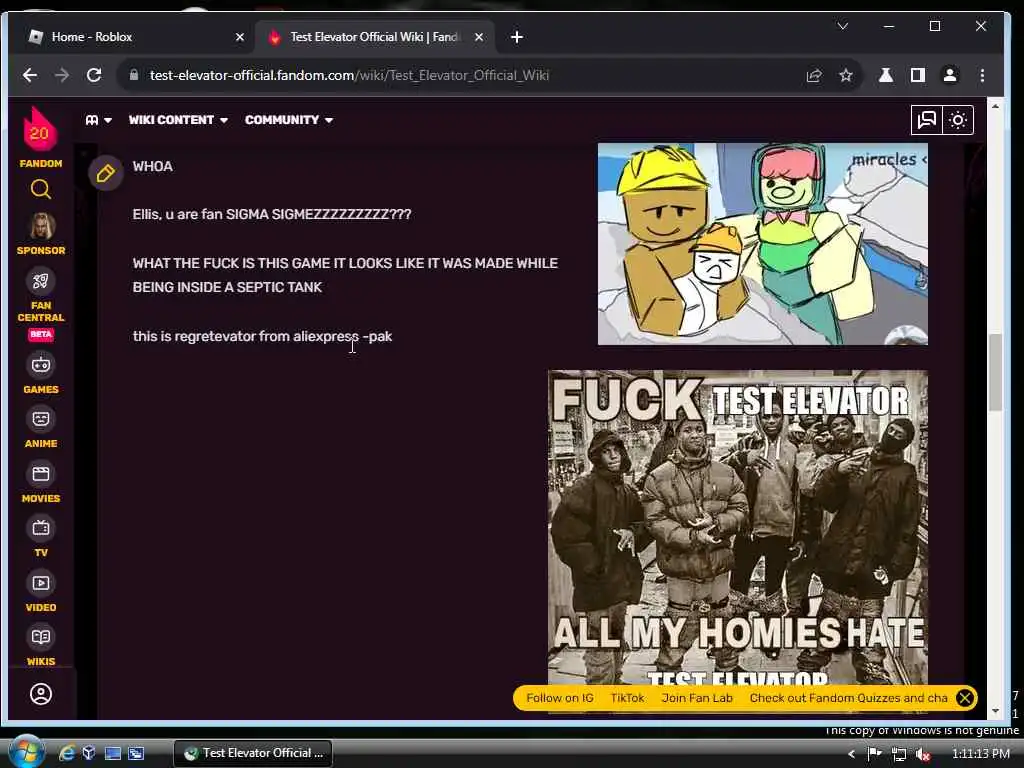1024x768 pixels.
Task: Click the Join Fan Lab link
Action: tap(697, 697)
